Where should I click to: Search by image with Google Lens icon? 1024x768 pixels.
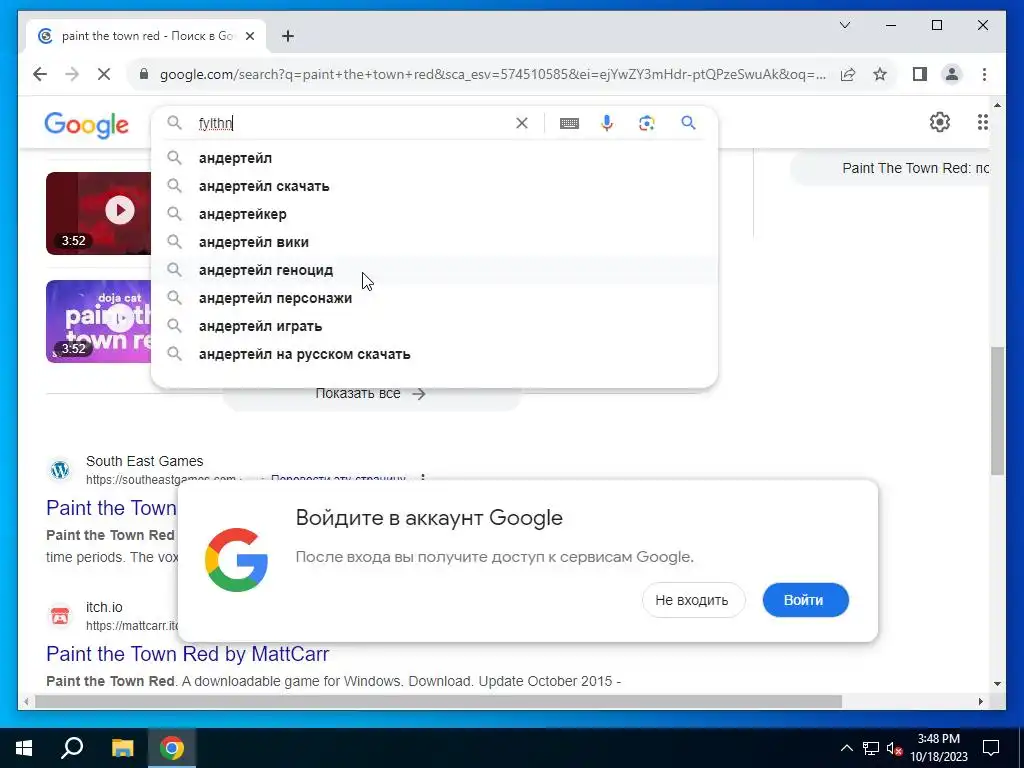[x=647, y=123]
